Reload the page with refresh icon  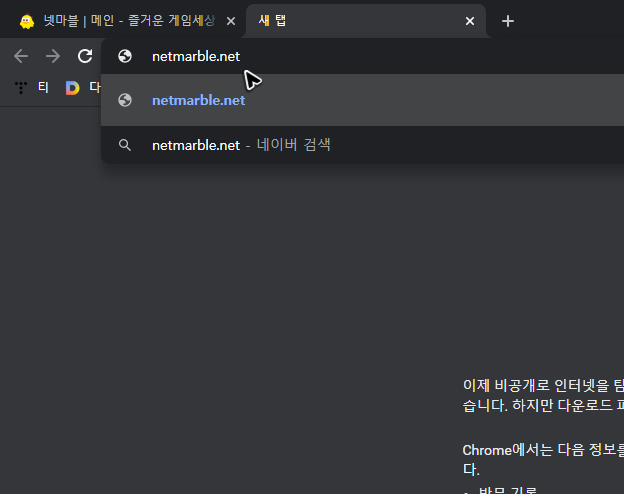85,56
